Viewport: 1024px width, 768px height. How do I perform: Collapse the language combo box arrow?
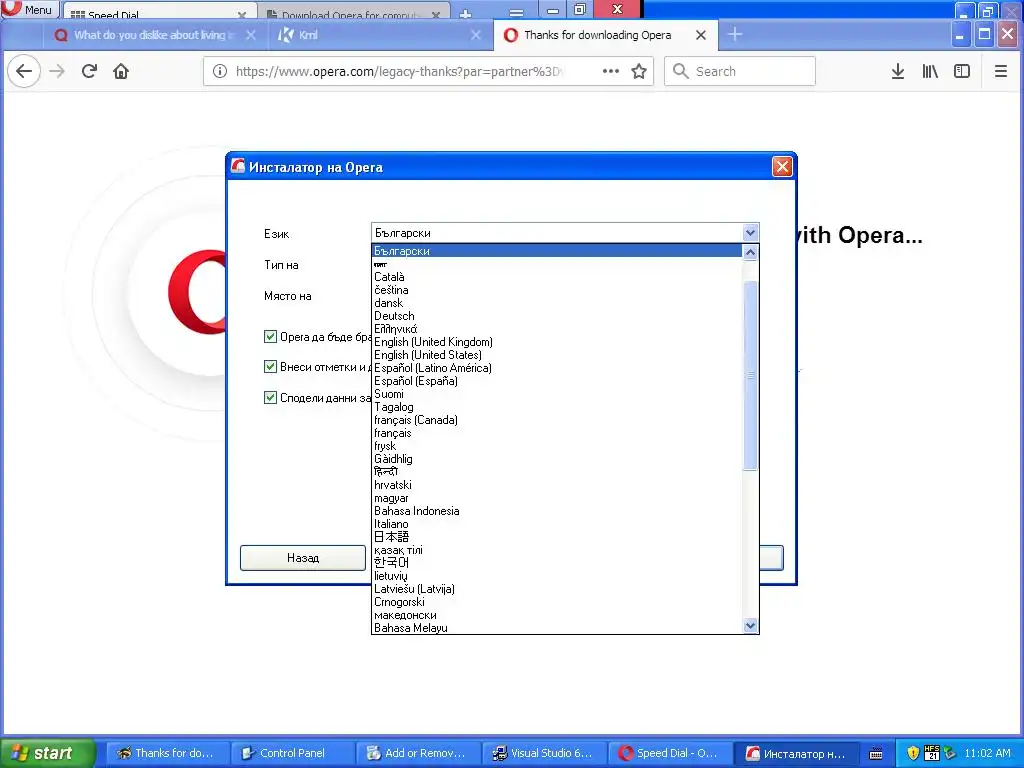coord(750,232)
